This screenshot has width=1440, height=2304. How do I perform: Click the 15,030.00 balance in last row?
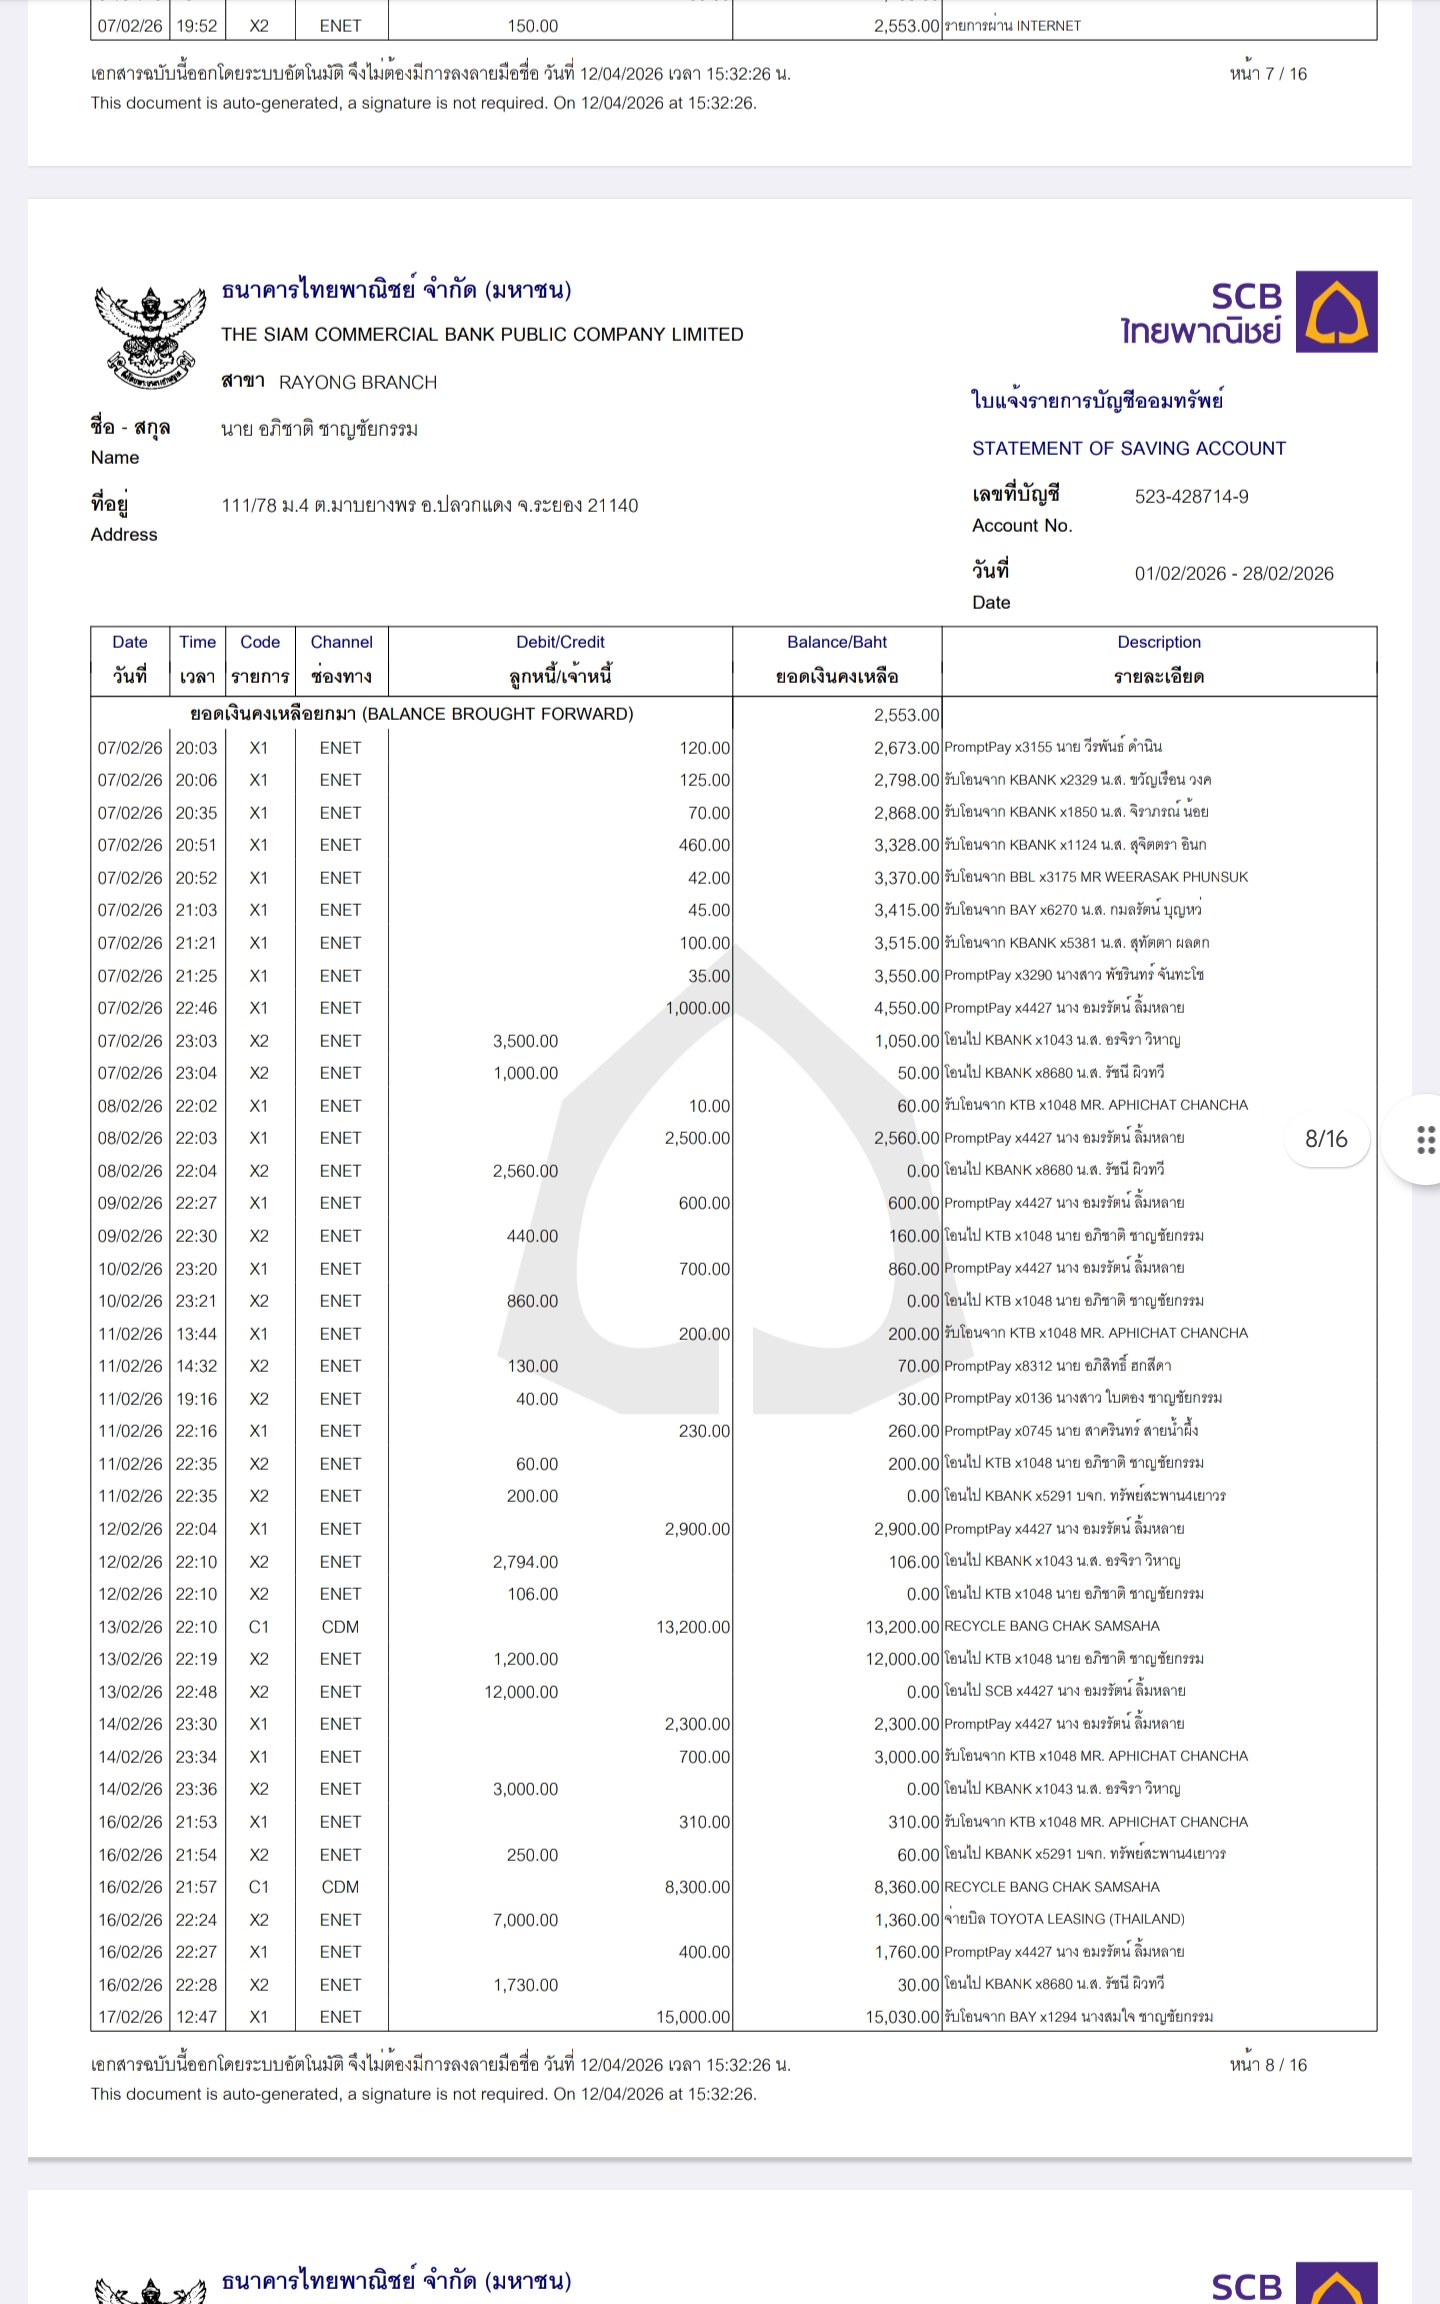(902, 2017)
